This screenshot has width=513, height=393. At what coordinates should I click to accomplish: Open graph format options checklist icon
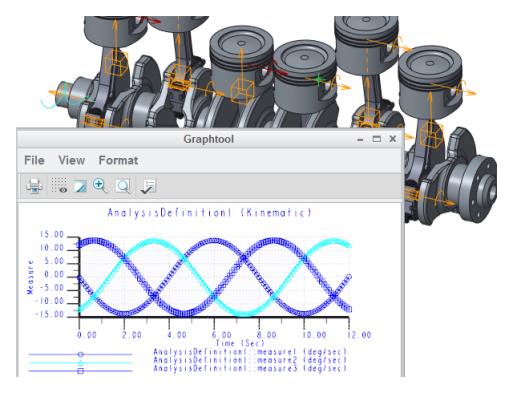(148, 186)
